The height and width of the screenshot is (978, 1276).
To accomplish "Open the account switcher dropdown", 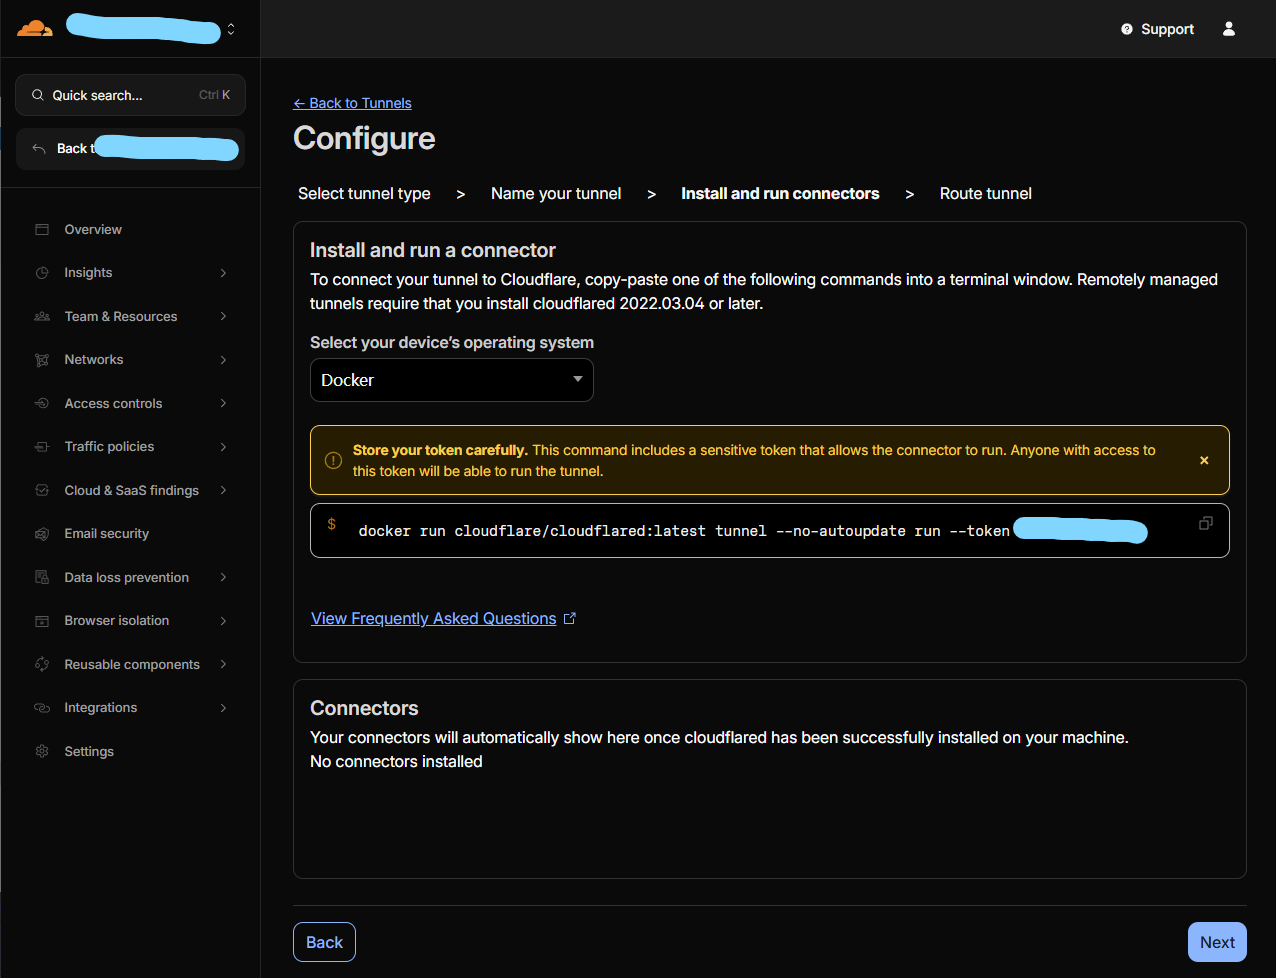I will [x=231, y=29].
